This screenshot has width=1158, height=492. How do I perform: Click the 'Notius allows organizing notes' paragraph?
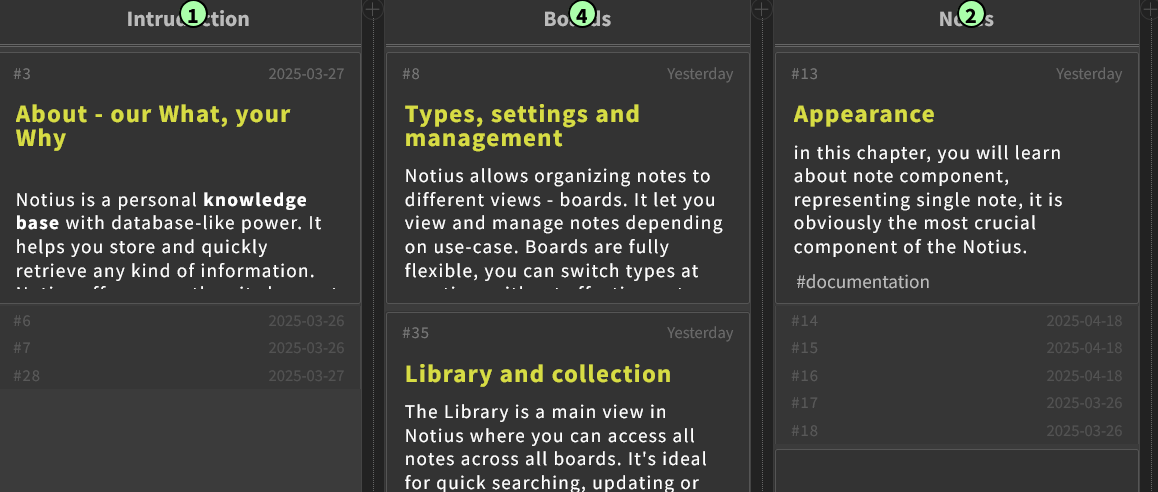point(564,229)
